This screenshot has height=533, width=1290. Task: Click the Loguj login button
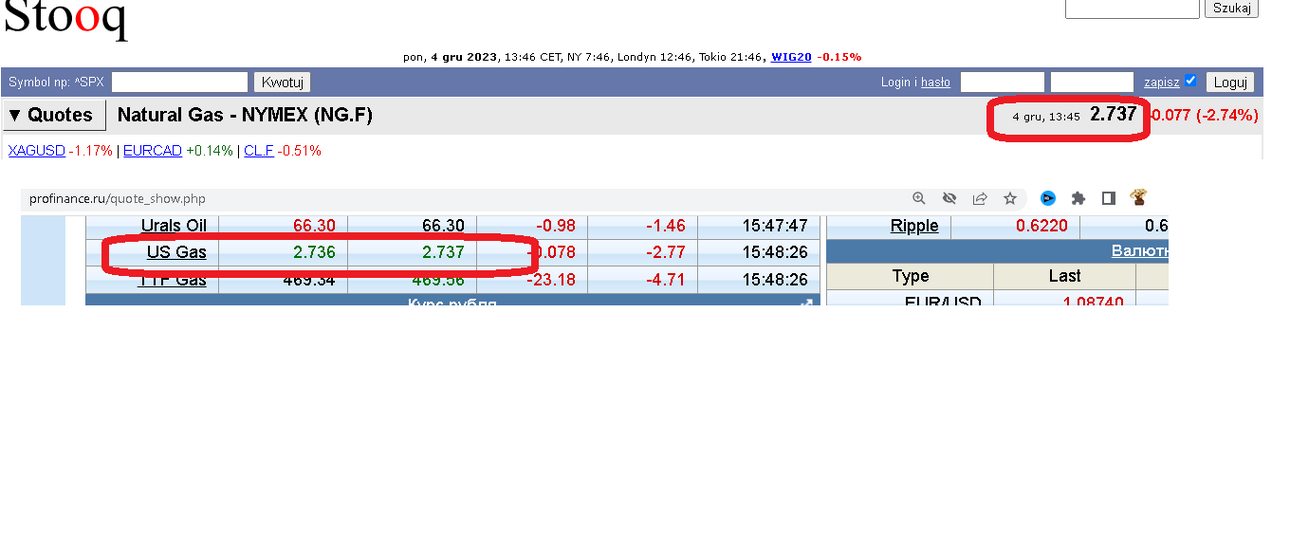(x=1230, y=82)
